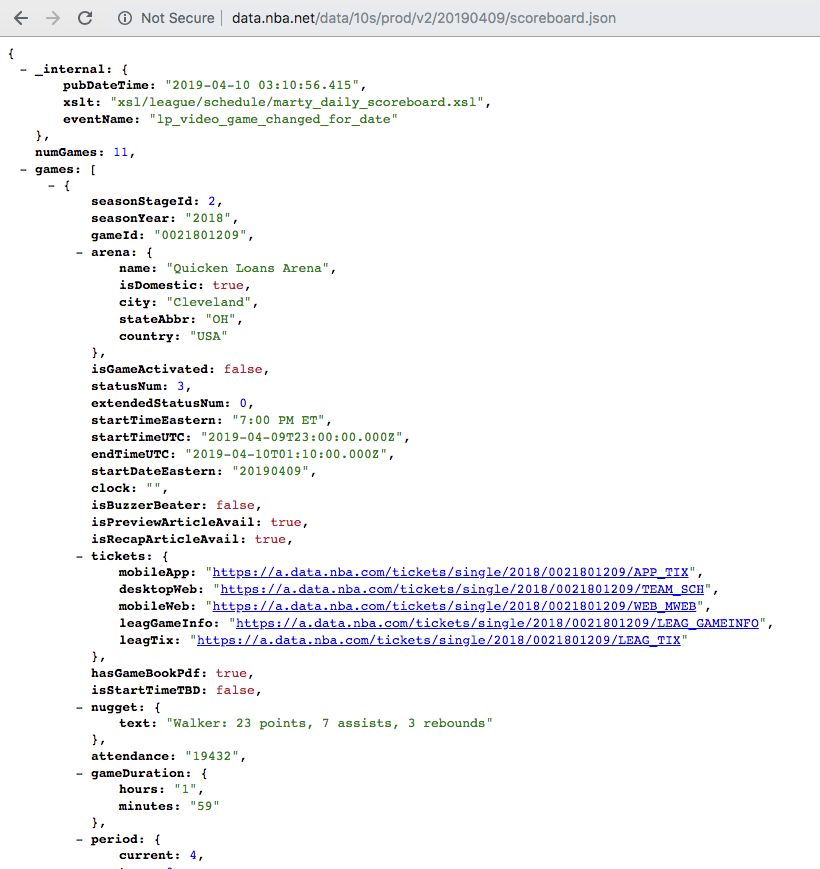Collapse the first game object in games
820x869 pixels.
pos(52,187)
